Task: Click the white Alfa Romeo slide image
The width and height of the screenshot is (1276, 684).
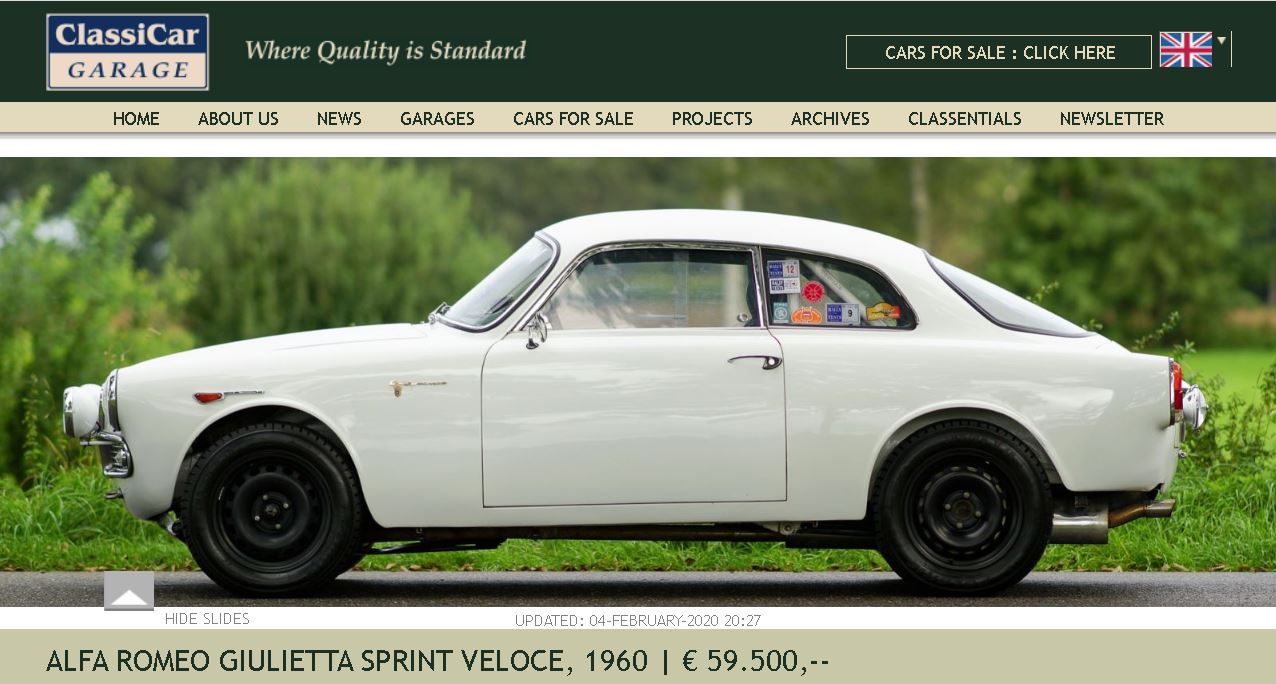Action: coord(638,382)
